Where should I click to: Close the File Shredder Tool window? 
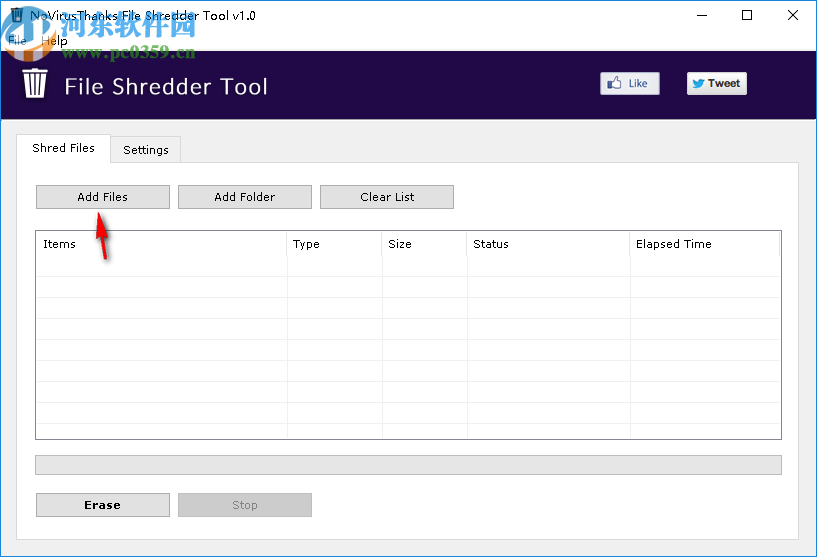pyautogui.click(x=793, y=16)
